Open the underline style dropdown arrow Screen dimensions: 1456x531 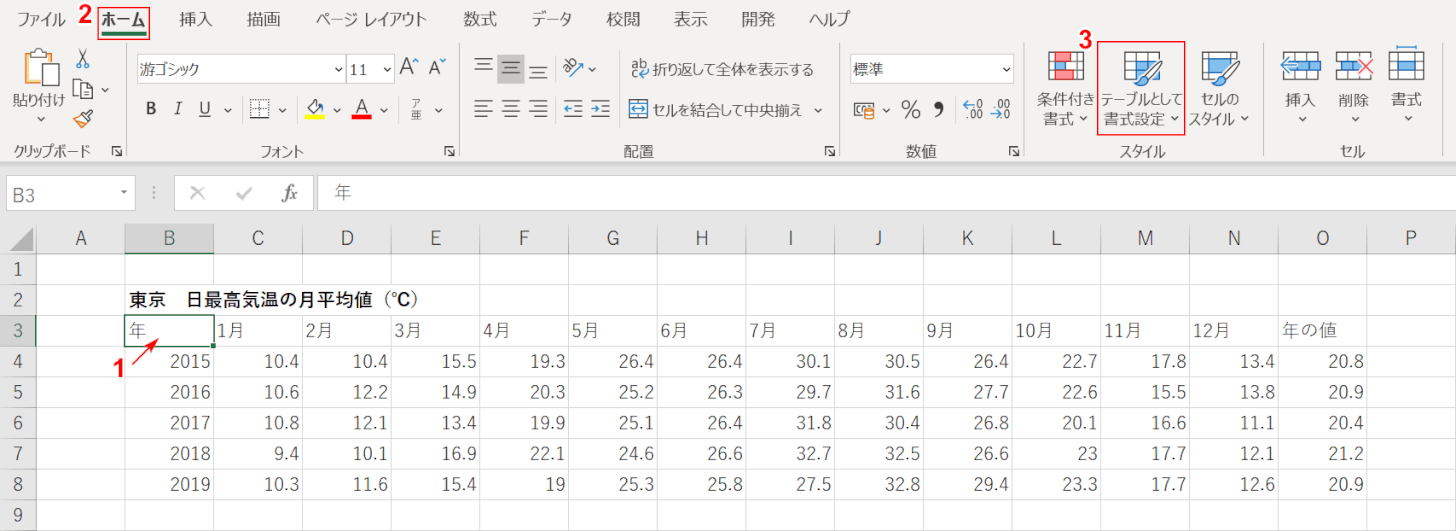click(x=228, y=110)
